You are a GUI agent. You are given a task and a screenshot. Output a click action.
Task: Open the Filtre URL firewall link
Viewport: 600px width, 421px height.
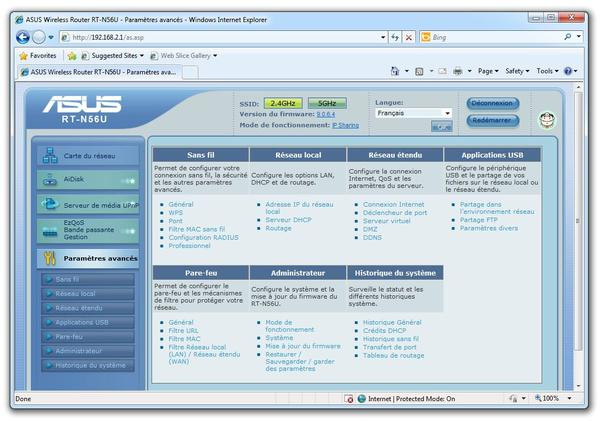coord(183,331)
